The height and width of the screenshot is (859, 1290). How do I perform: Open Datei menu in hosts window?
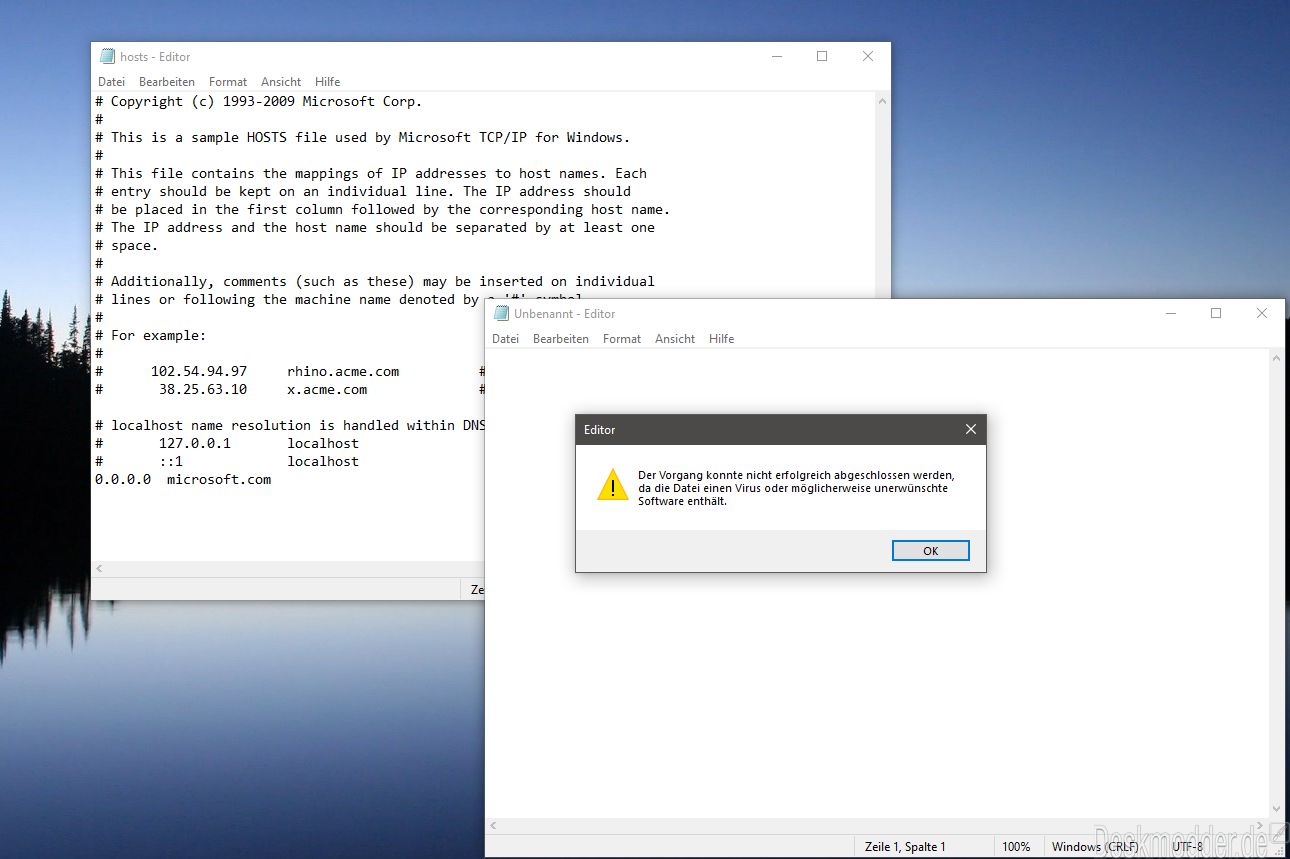point(111,82)
